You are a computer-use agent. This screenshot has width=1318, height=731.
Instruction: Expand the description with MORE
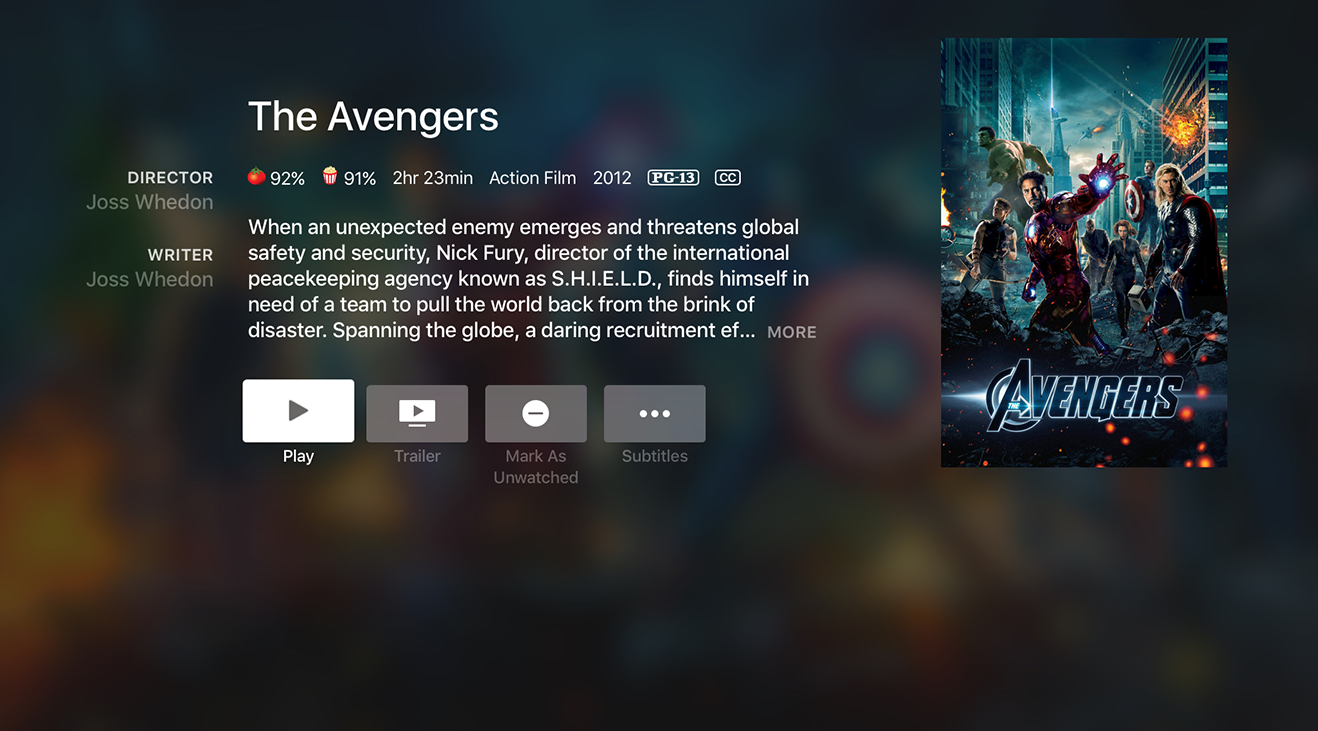[x=792, y=332]
